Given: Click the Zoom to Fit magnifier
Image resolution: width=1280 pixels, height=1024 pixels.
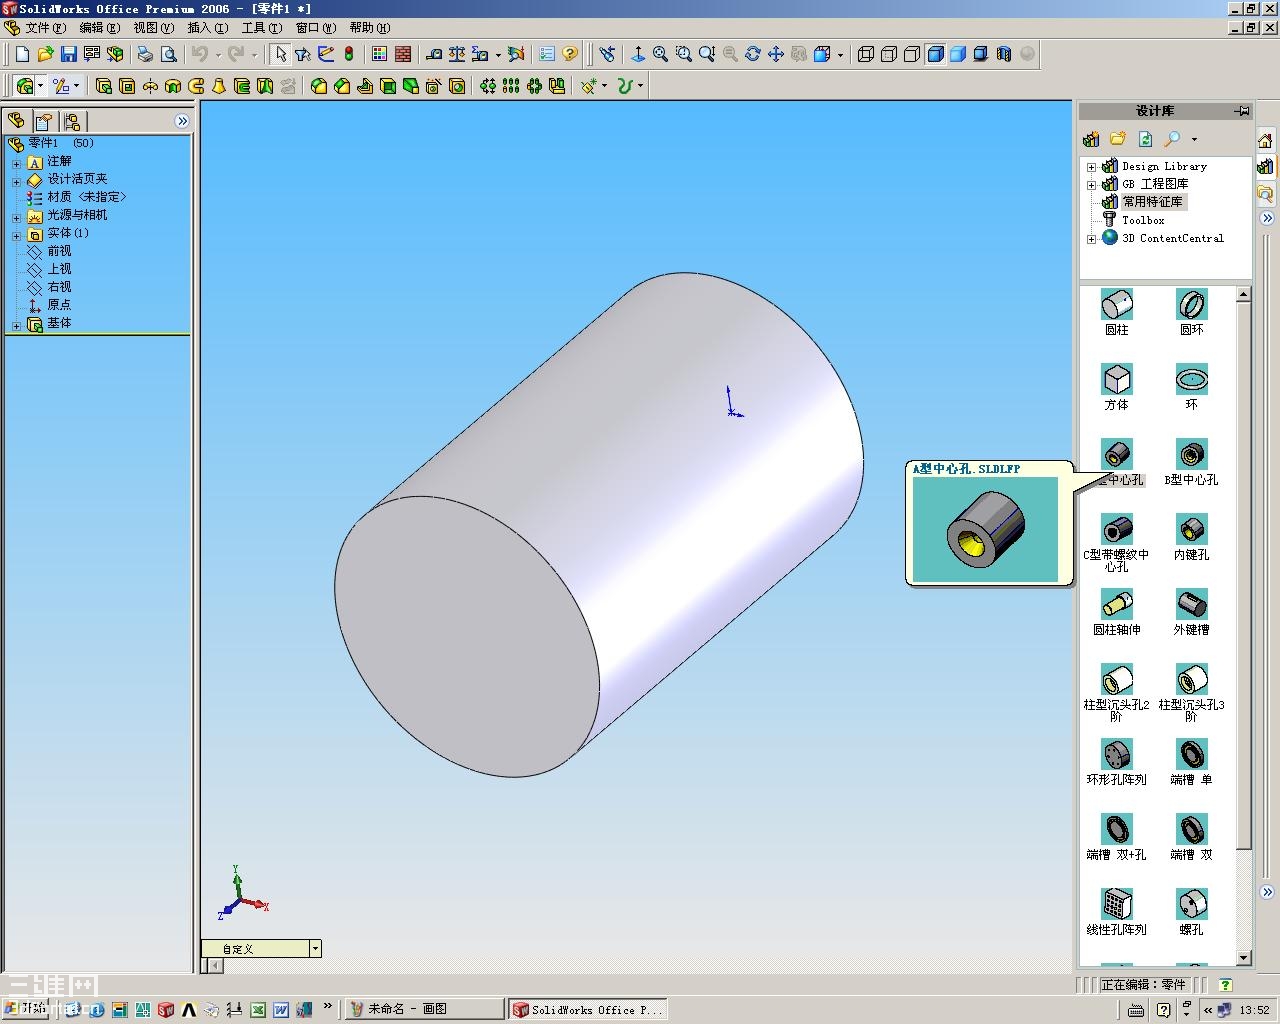Looking at the screenshot, I should (x=661, y=54).
